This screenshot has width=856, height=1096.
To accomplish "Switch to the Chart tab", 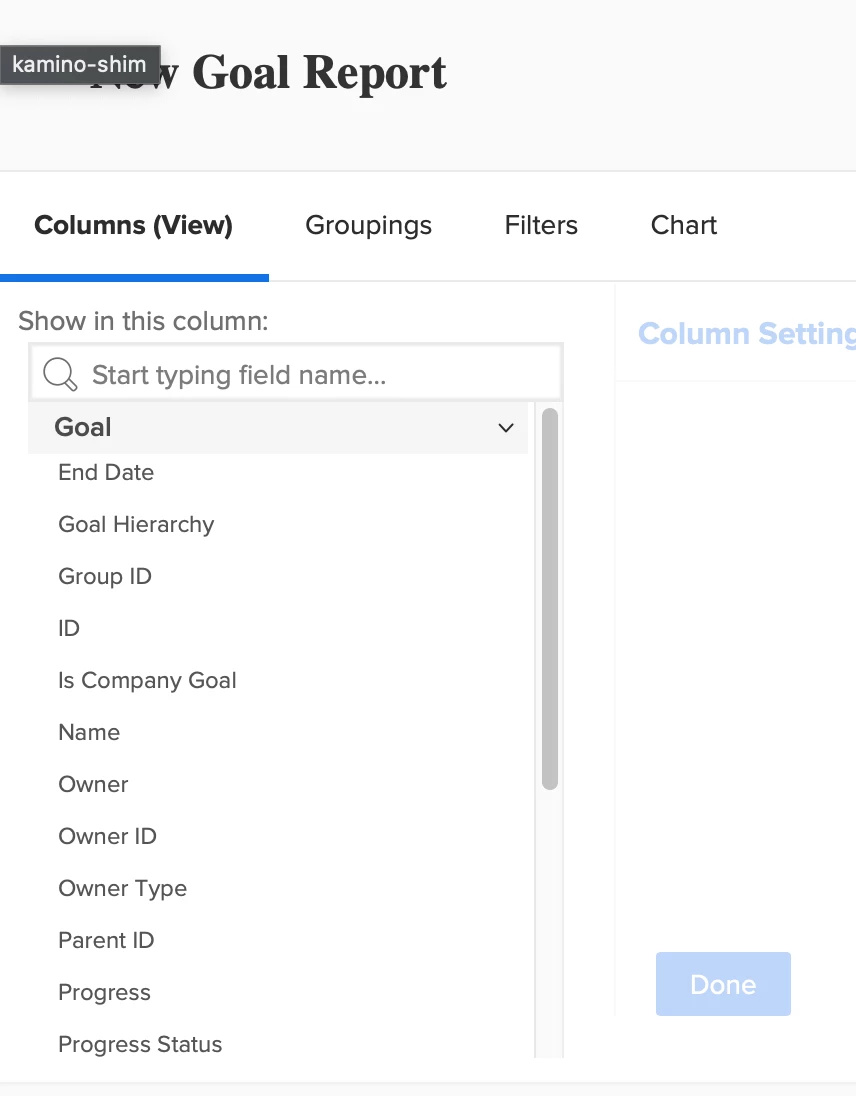I will tap(684, 226).
